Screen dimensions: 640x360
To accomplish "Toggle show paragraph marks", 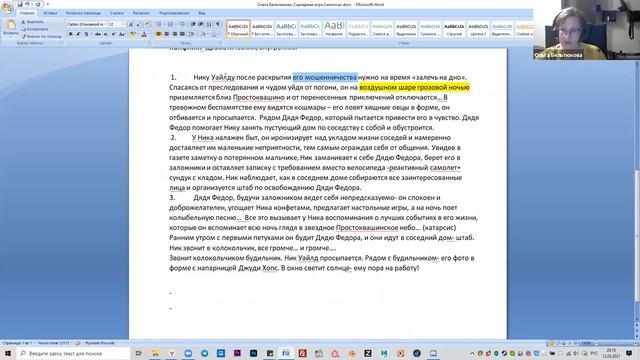I will pyautogui.click(x=218, y=24).
